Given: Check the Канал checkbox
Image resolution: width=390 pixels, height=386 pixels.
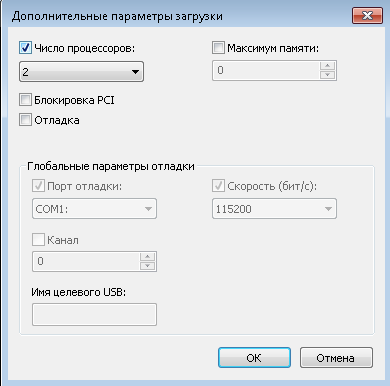Looking at the screenshot, I should click(38, 239).
